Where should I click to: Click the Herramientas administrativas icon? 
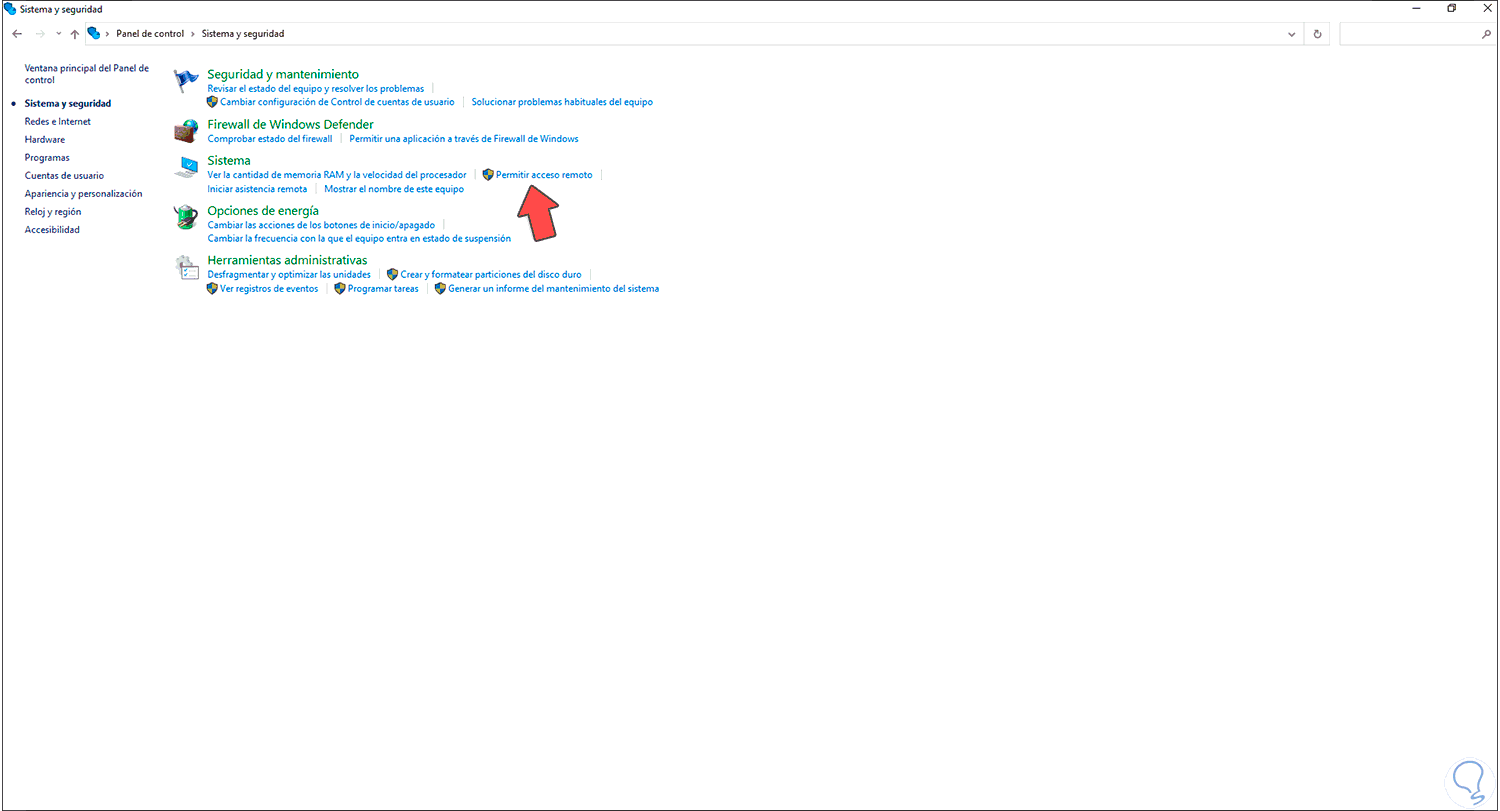(186, 268)
